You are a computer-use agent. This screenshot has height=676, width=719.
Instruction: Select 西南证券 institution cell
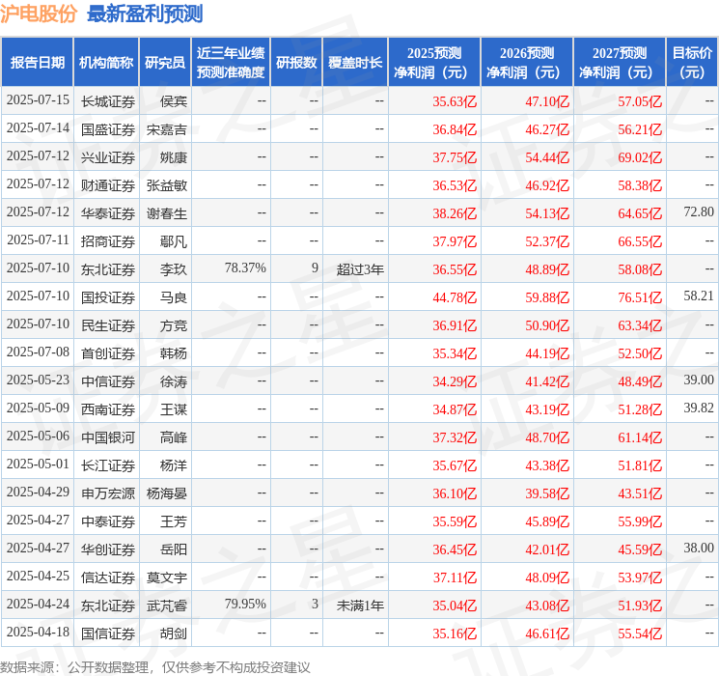point(108,409)
